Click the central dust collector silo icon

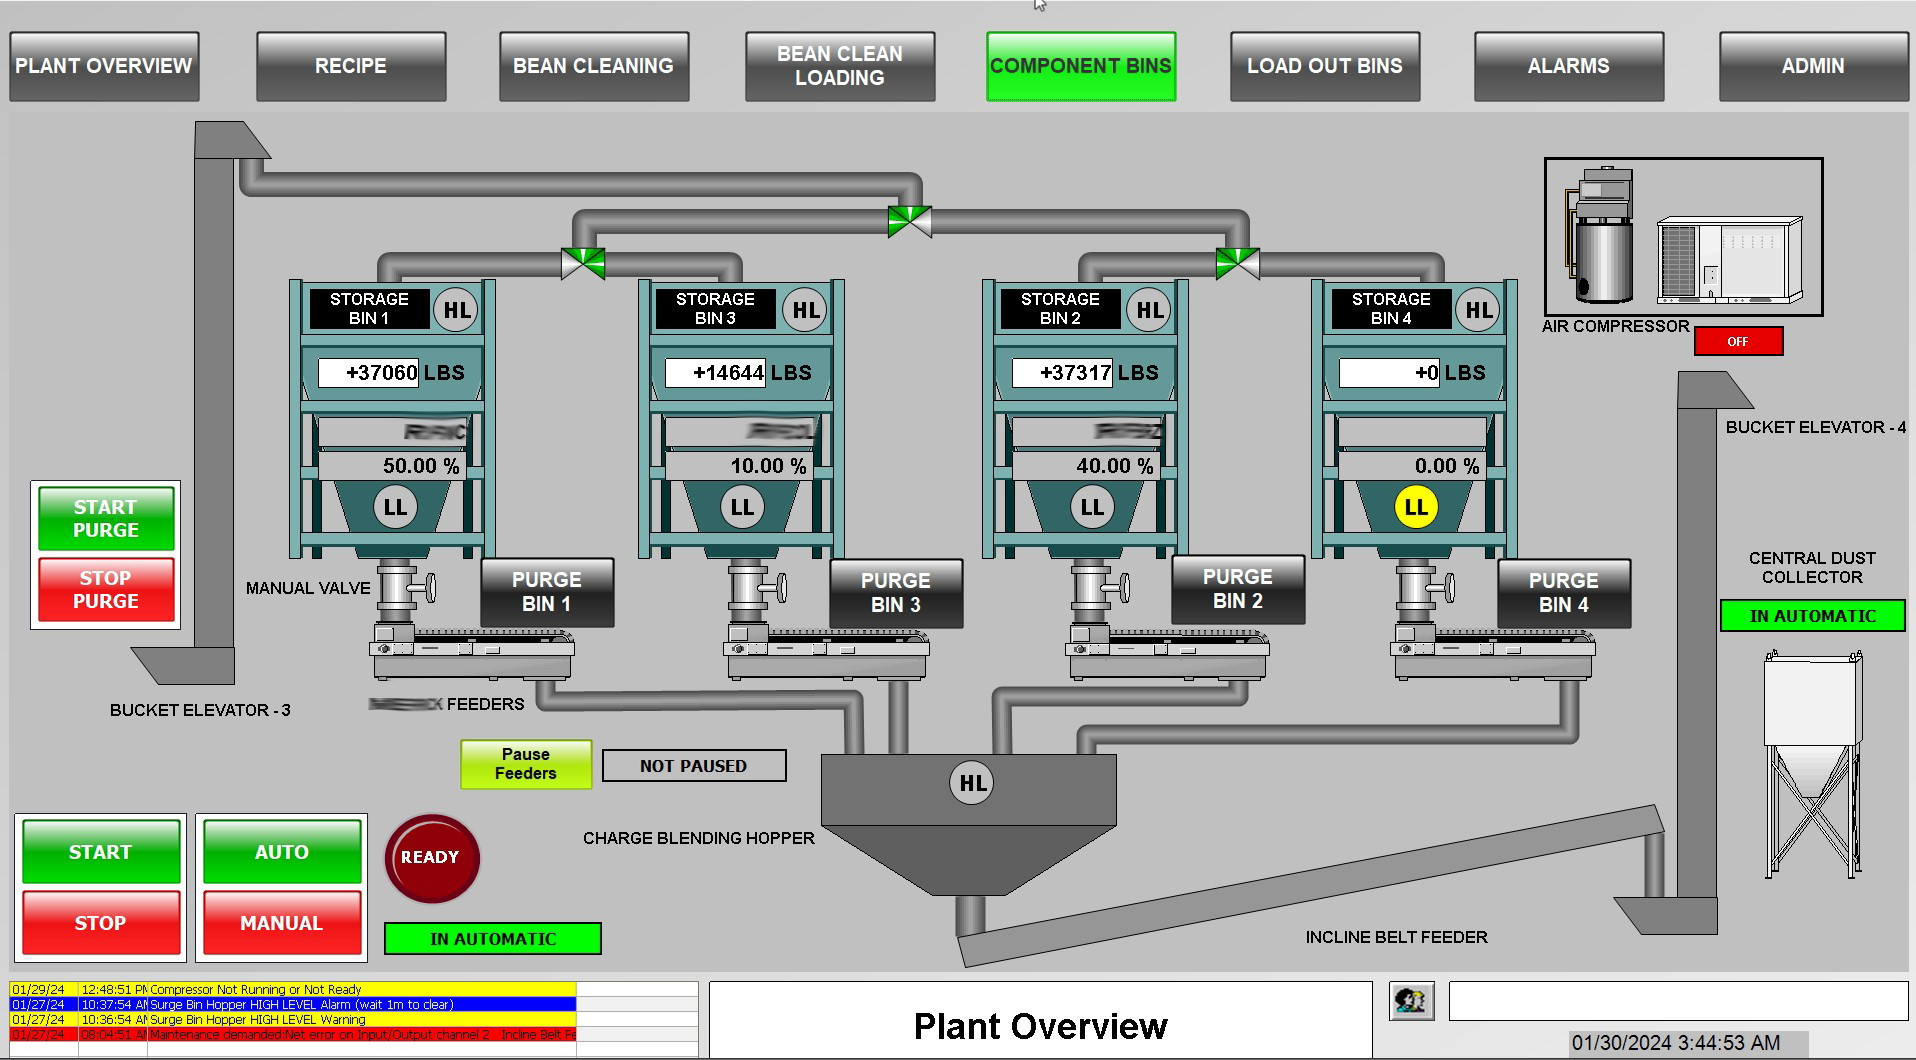(1812, 764)
